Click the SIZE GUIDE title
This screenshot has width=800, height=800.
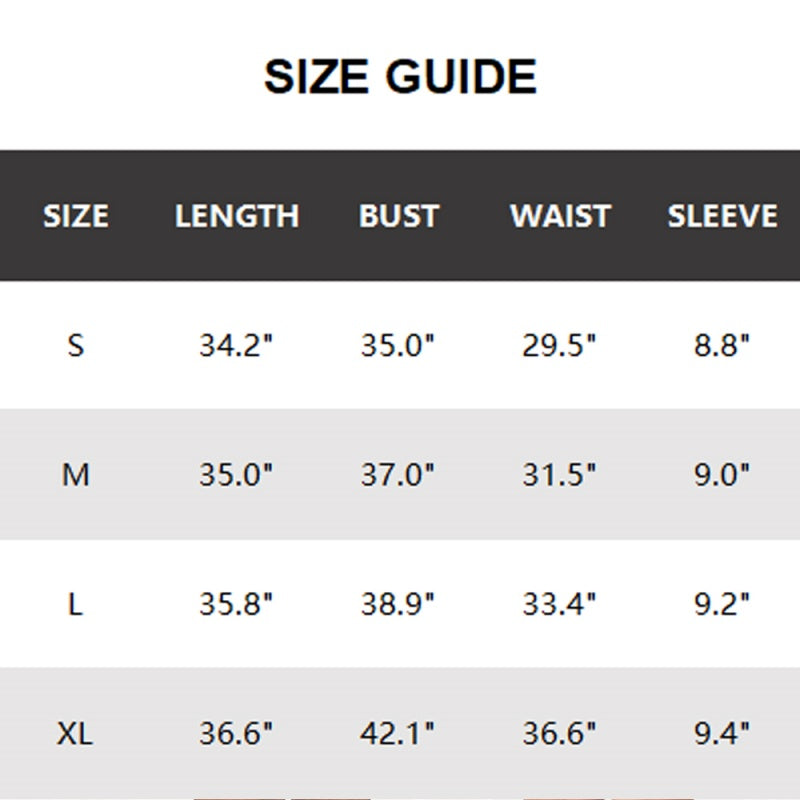(400, 77)
